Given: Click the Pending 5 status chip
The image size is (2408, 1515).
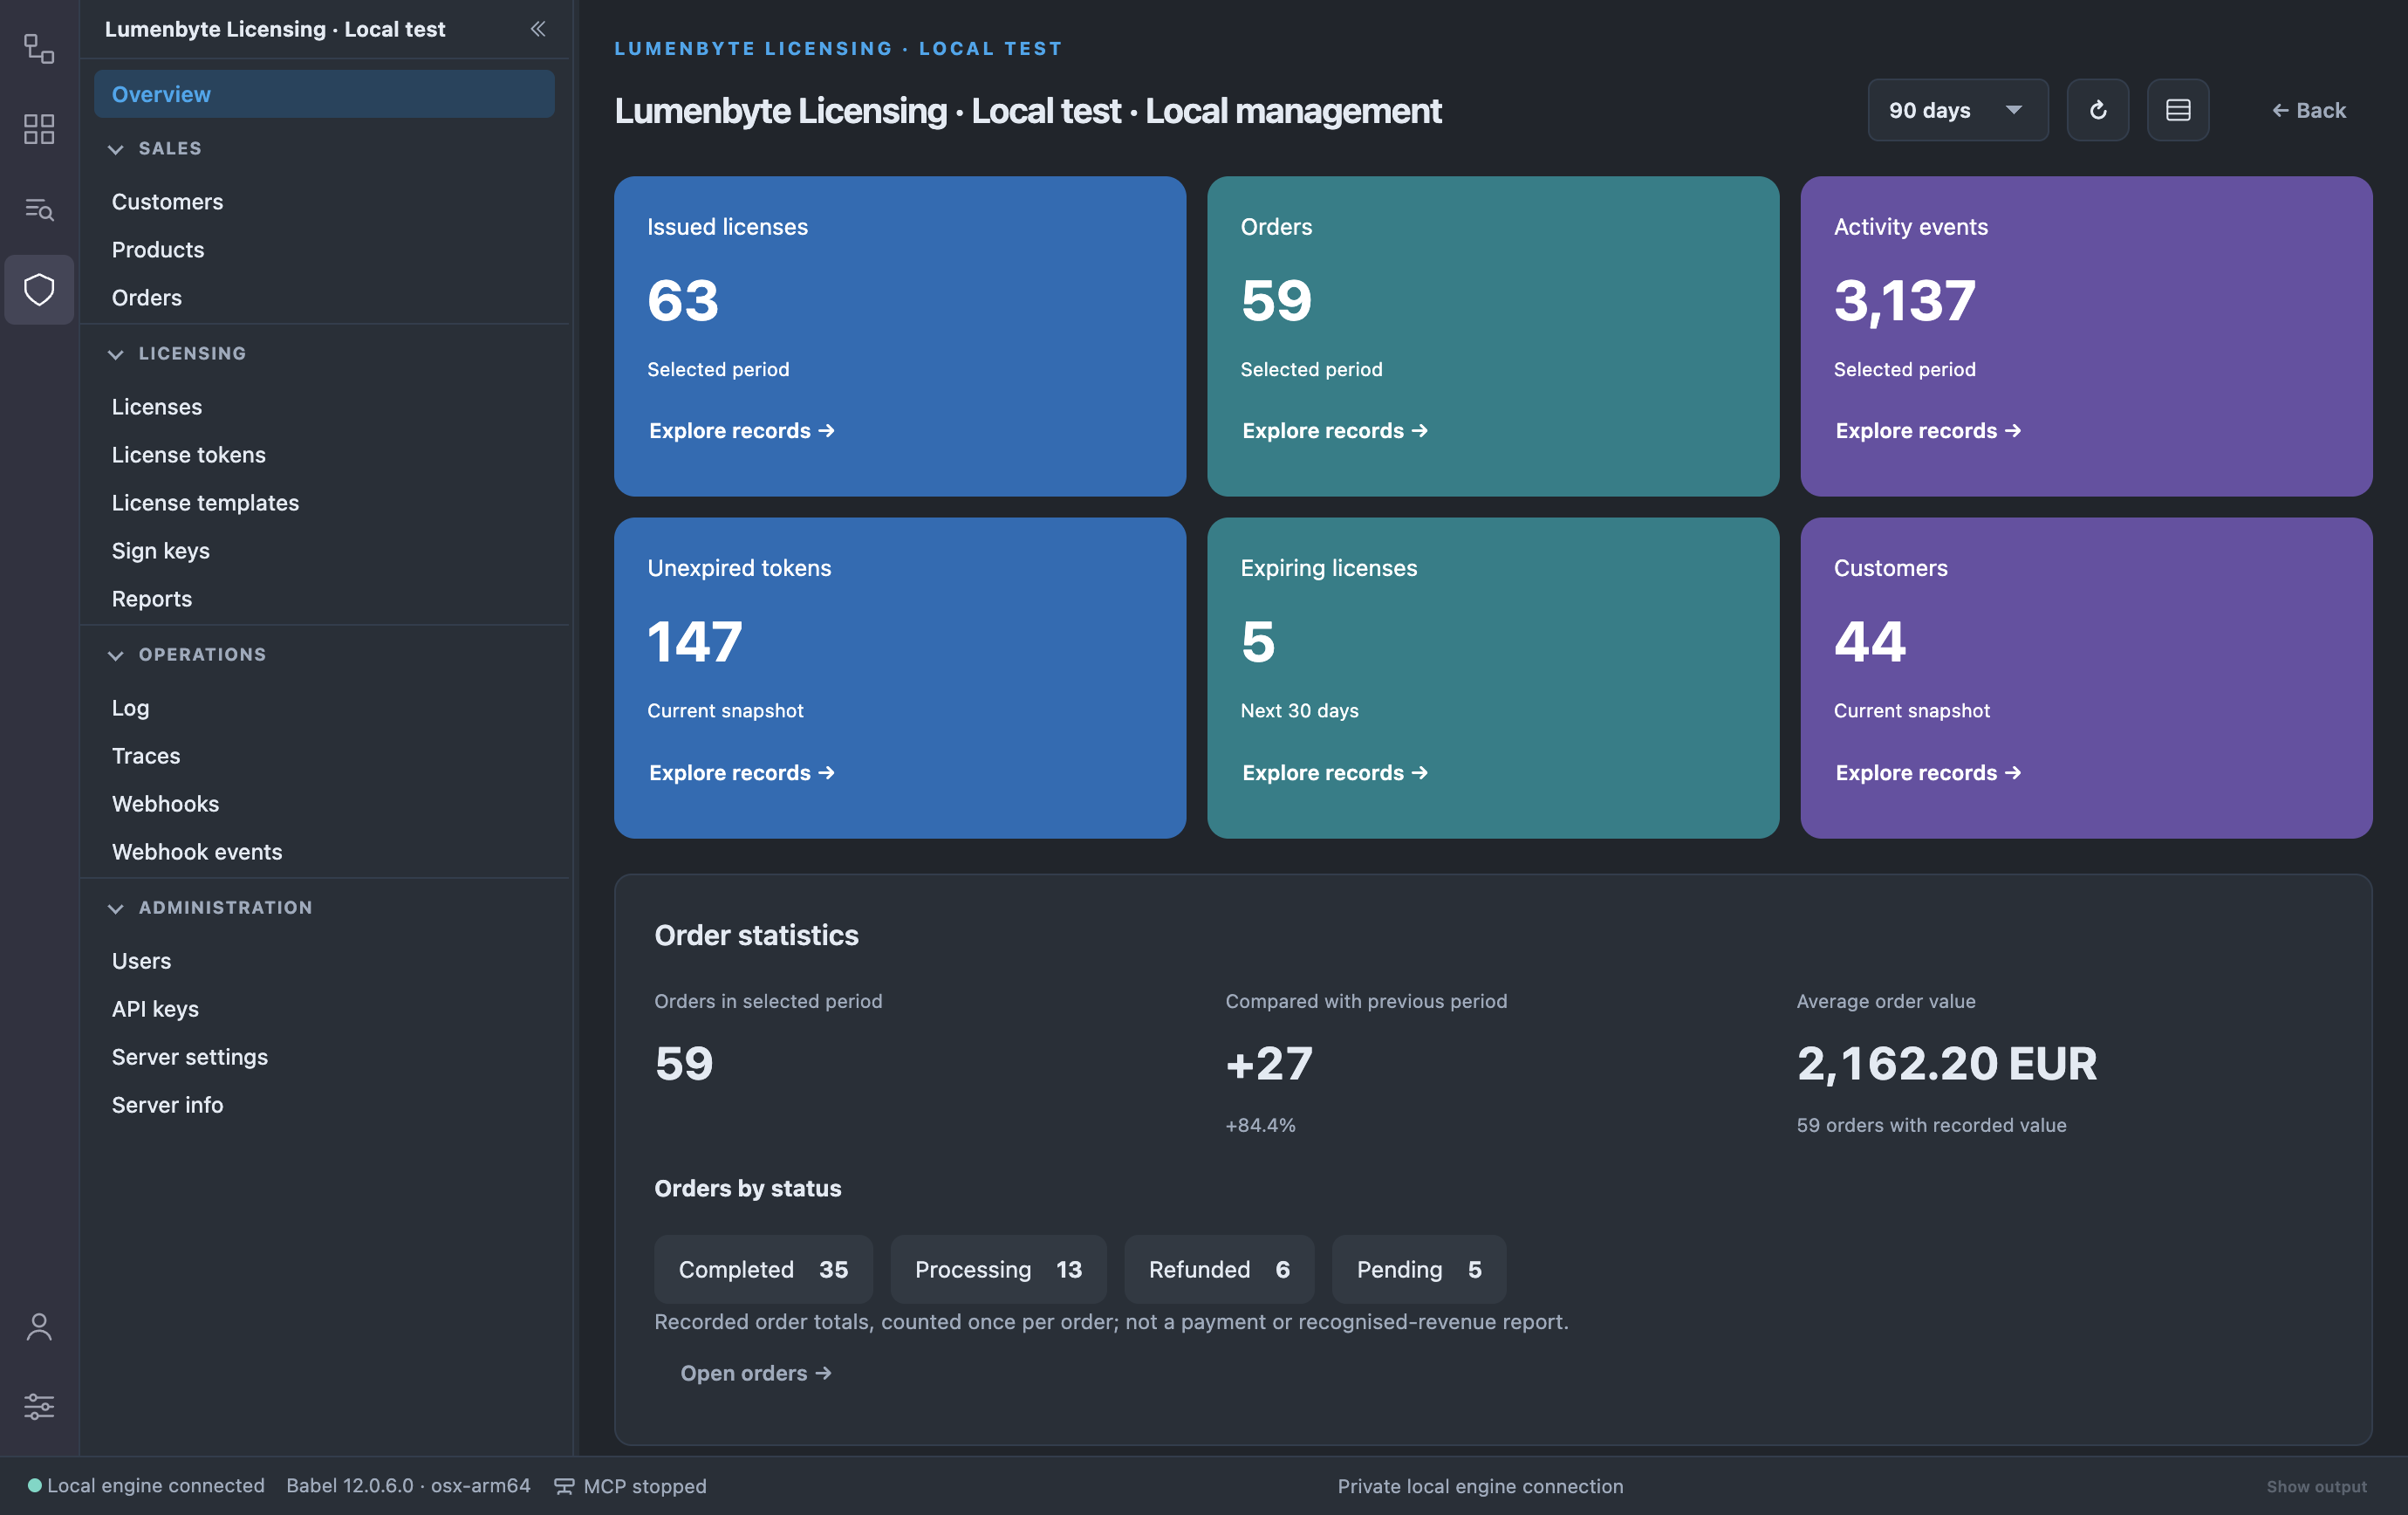Looking at the screenshot, I should coord(1418,1269).
